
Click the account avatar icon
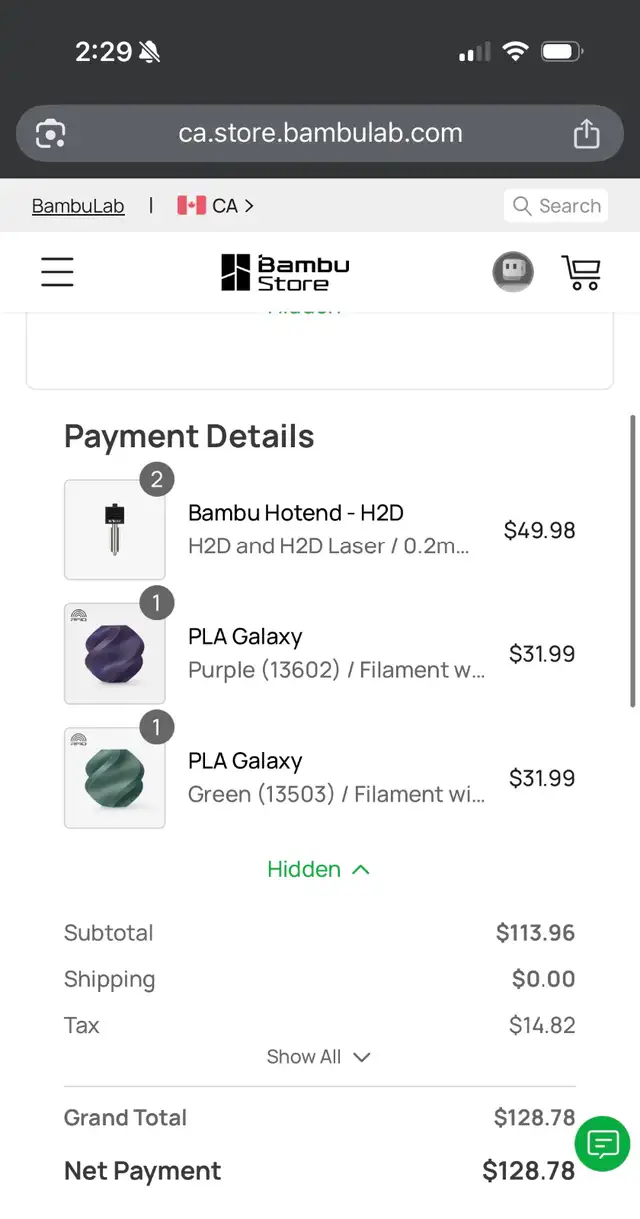click(513, 272)
